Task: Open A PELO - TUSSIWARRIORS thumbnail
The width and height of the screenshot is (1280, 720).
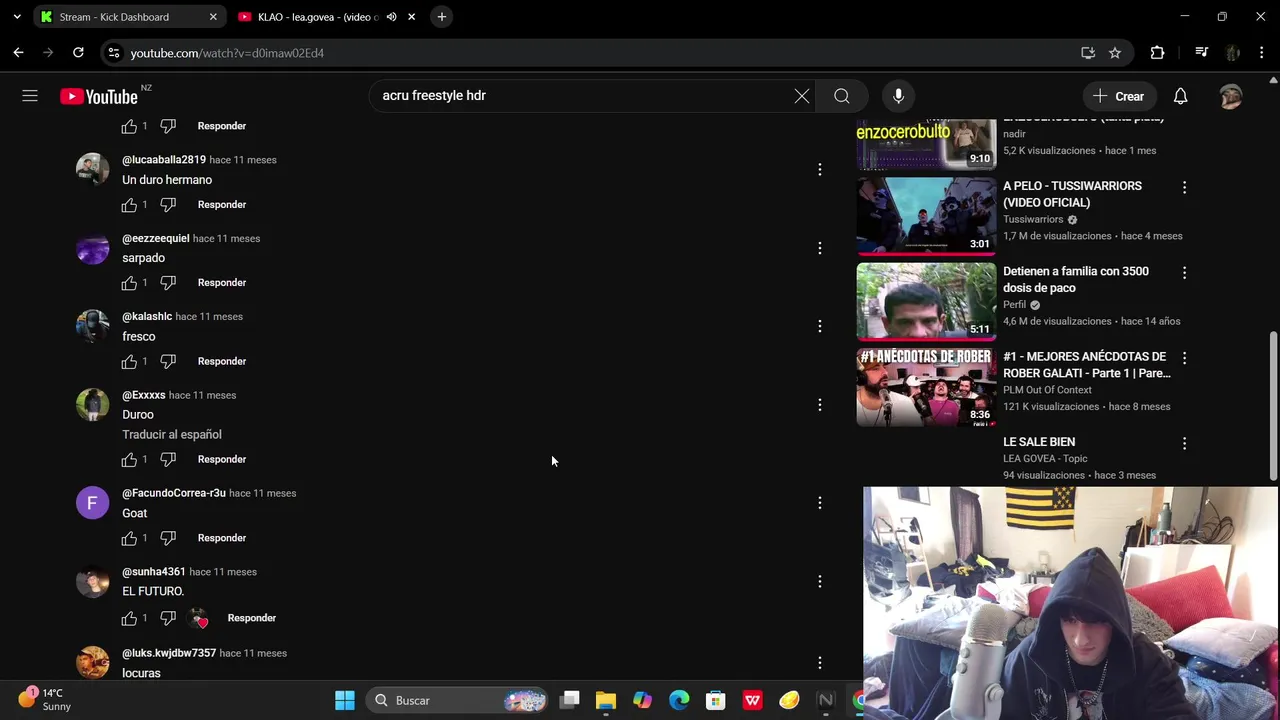Action: click(926, 216)
